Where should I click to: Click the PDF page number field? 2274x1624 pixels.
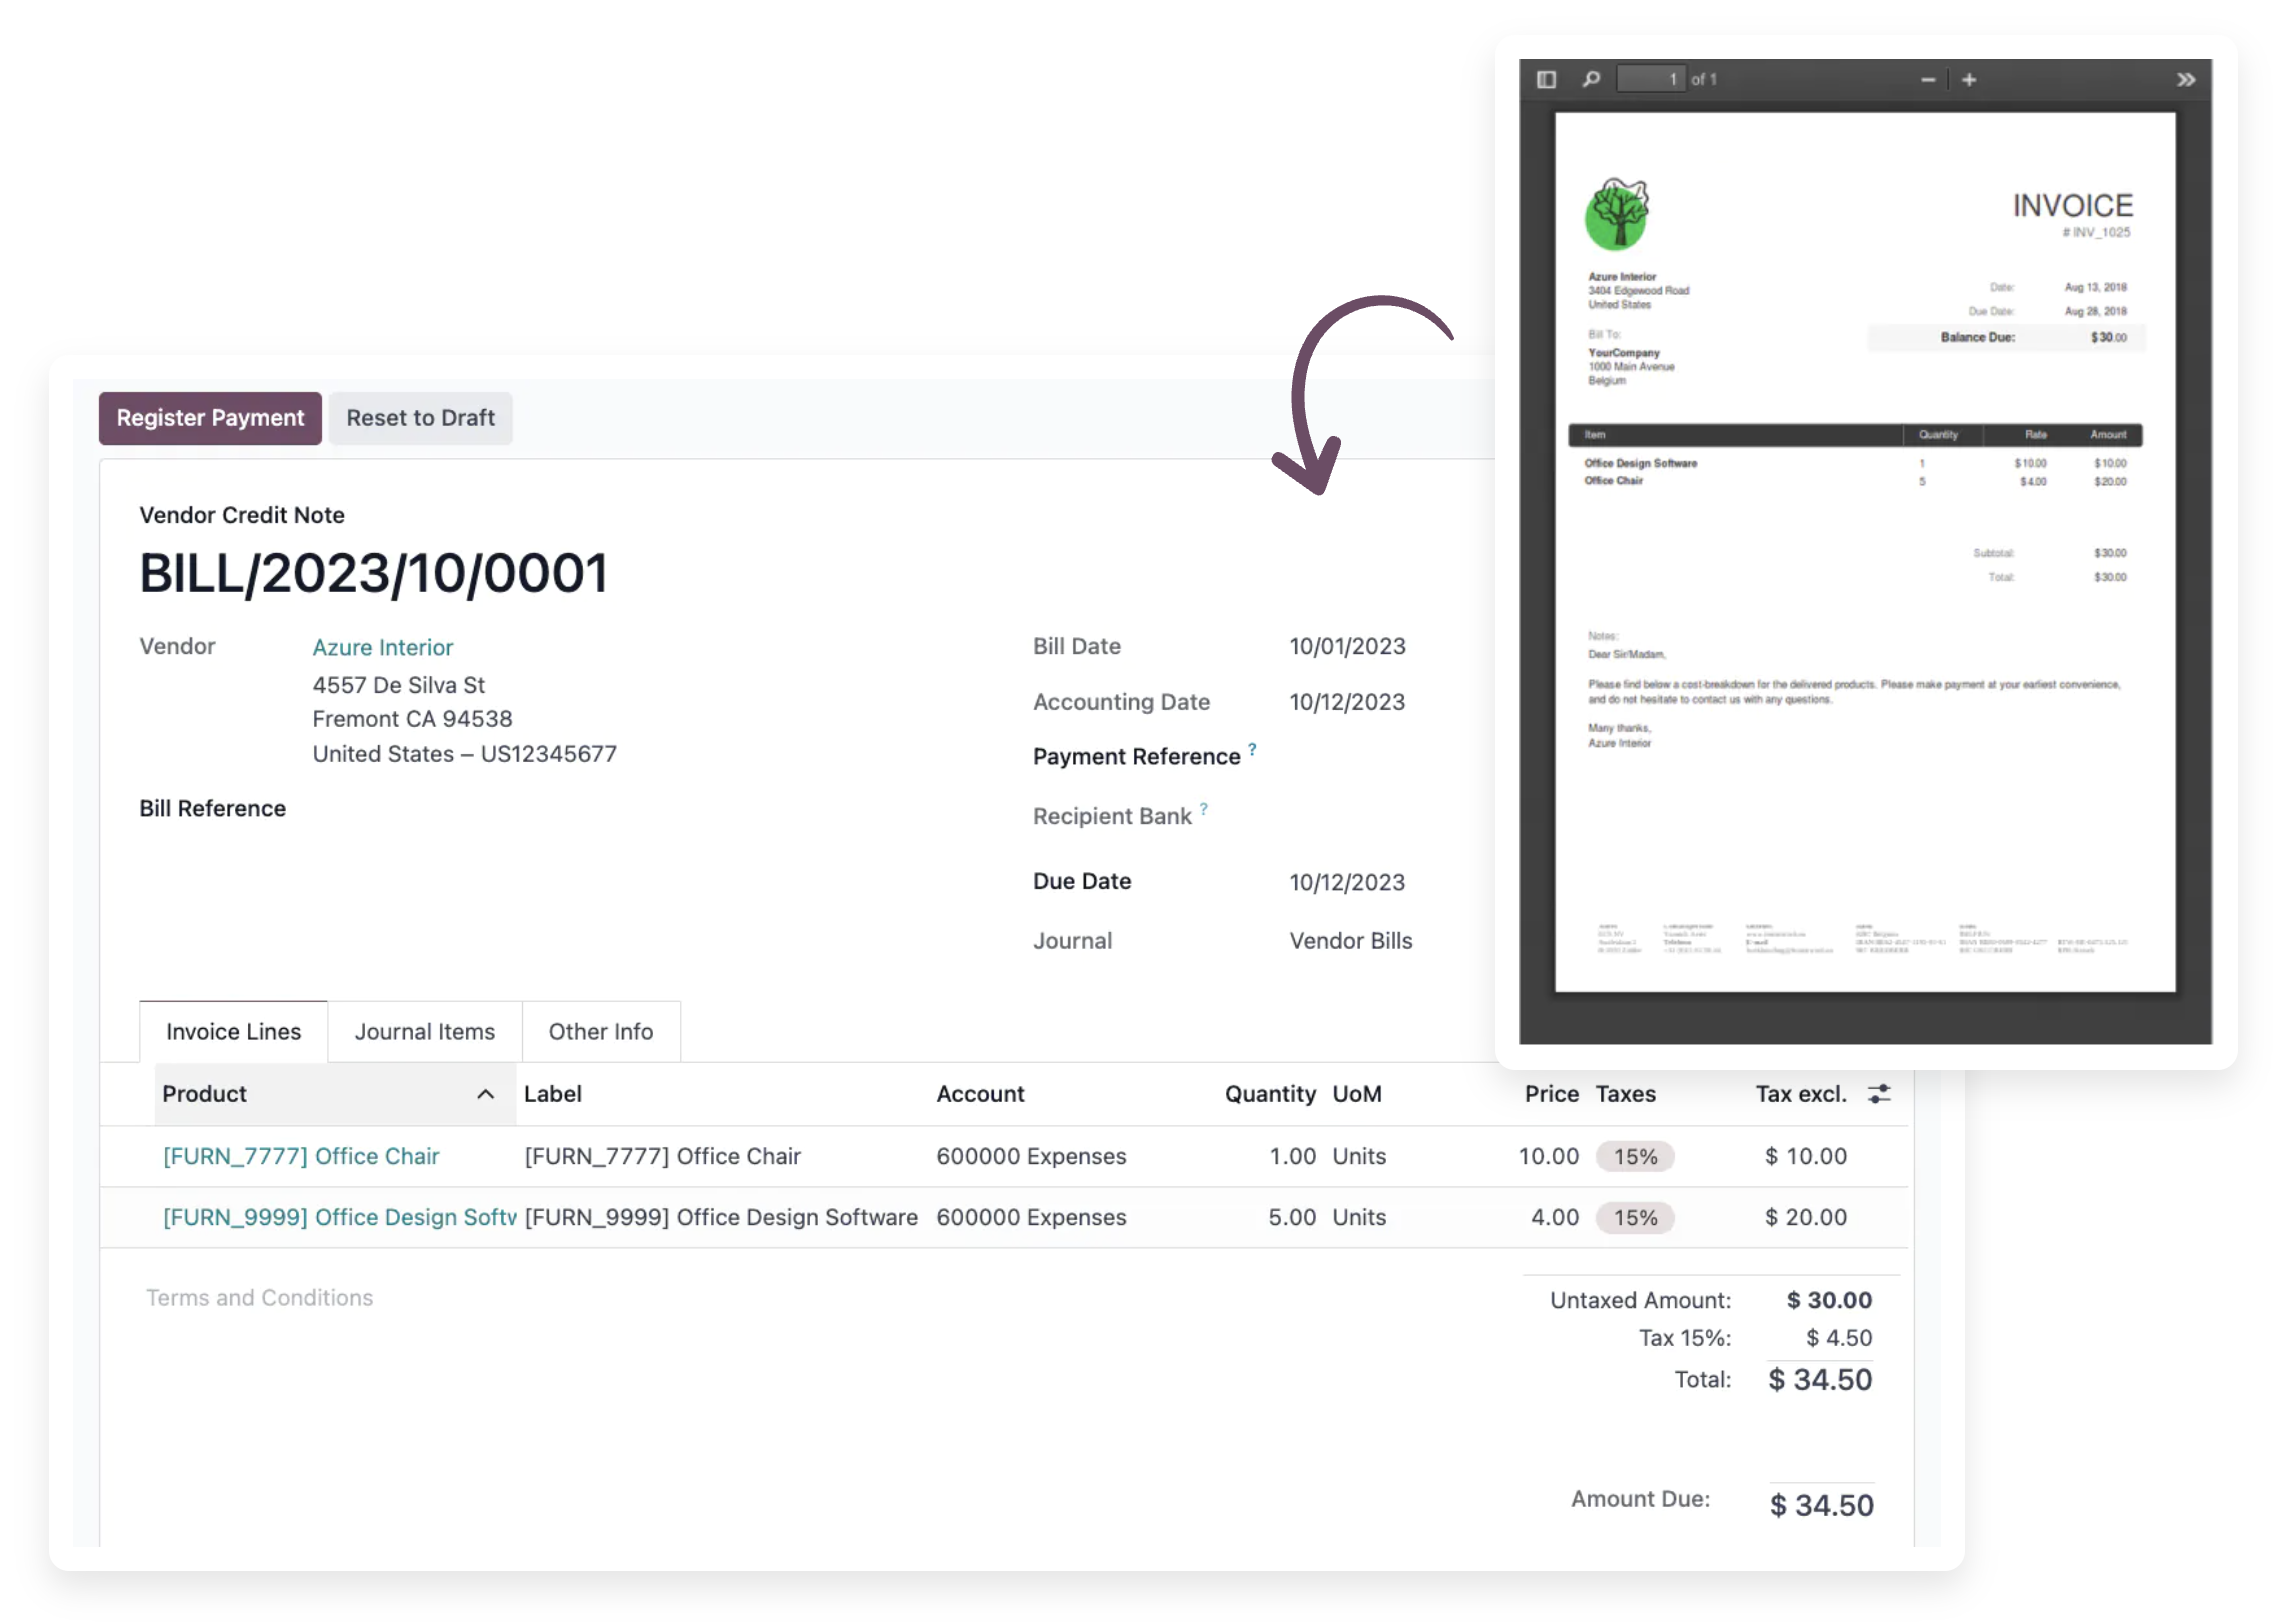click(1649, 79)
